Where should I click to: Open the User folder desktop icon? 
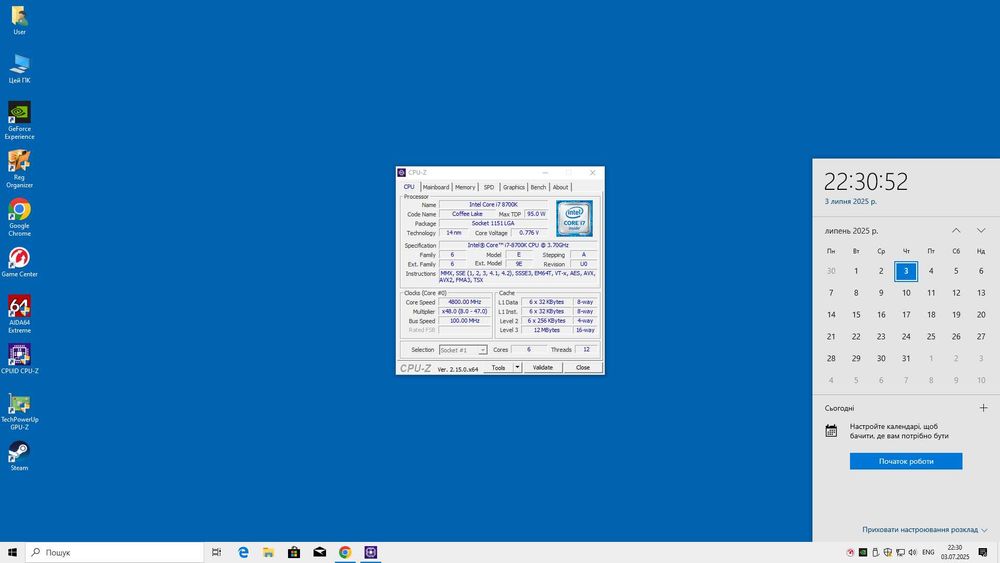[19, 20]
